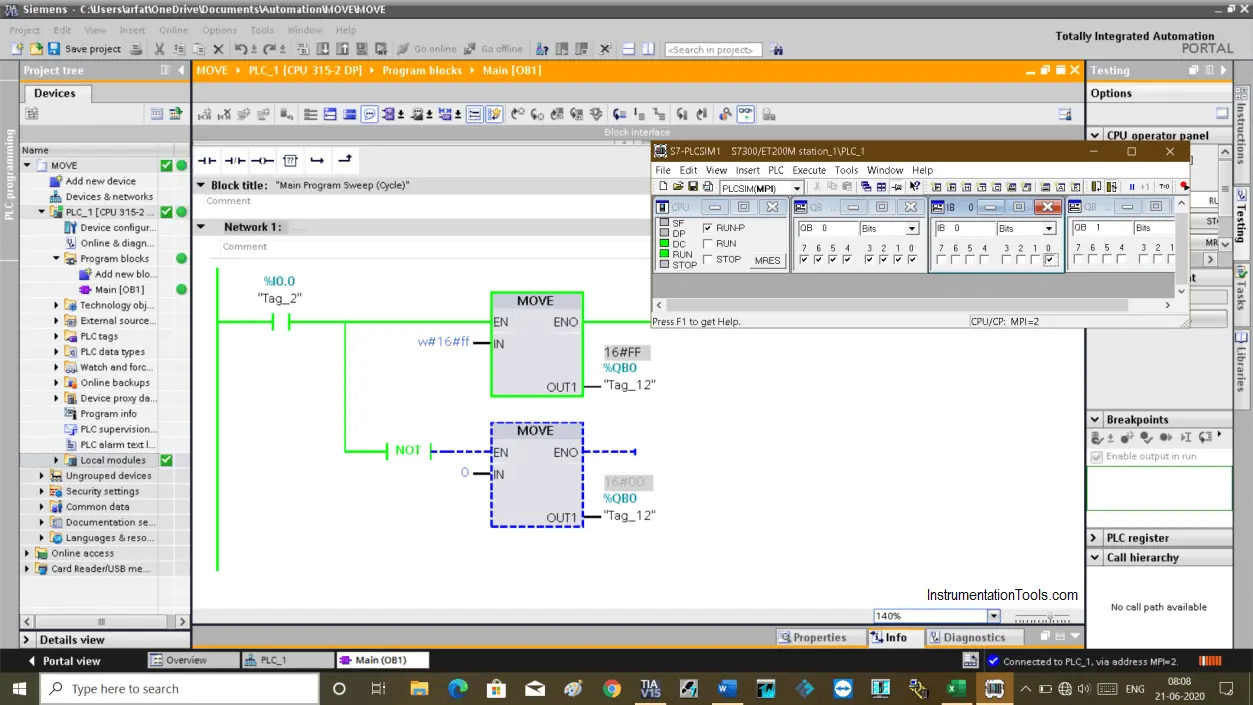Click PLCSIM save icon

[x=693, y=187]
